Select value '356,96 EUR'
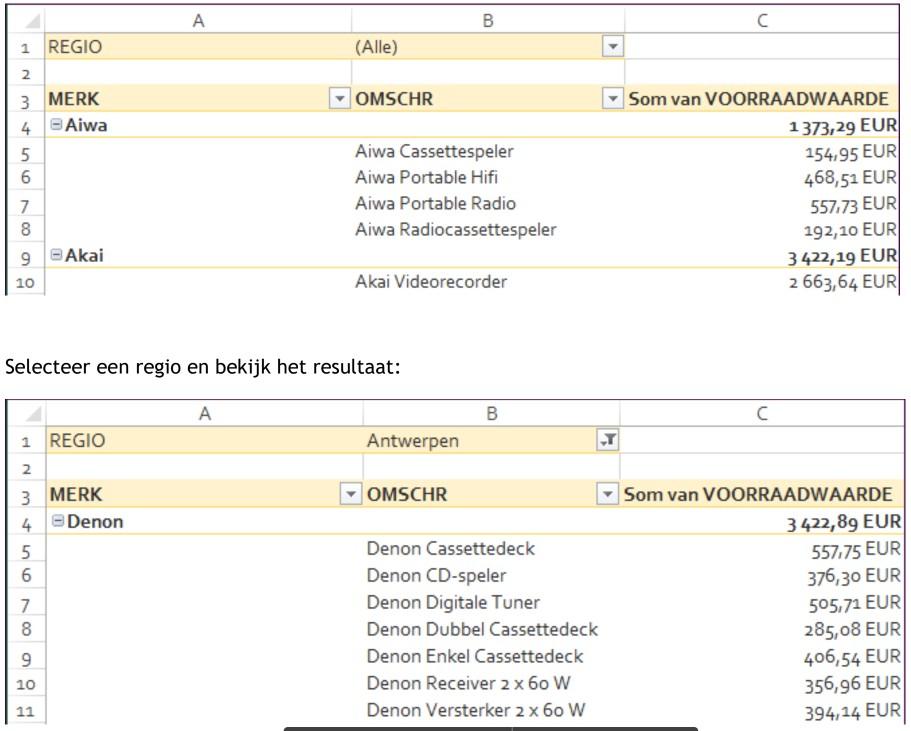This screenshot has height=731, width=911. coord(853,683)
